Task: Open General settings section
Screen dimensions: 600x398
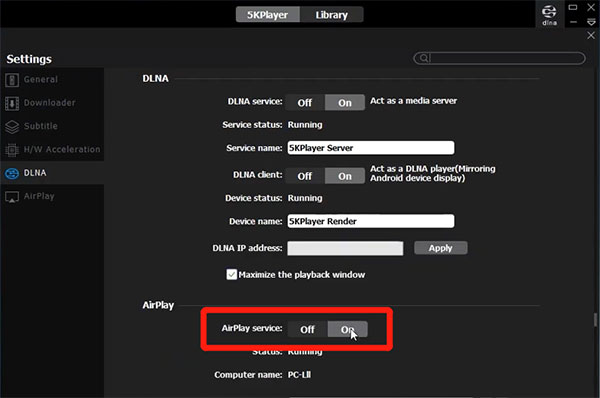Action: pyautogui.click(x=52, y=80)
